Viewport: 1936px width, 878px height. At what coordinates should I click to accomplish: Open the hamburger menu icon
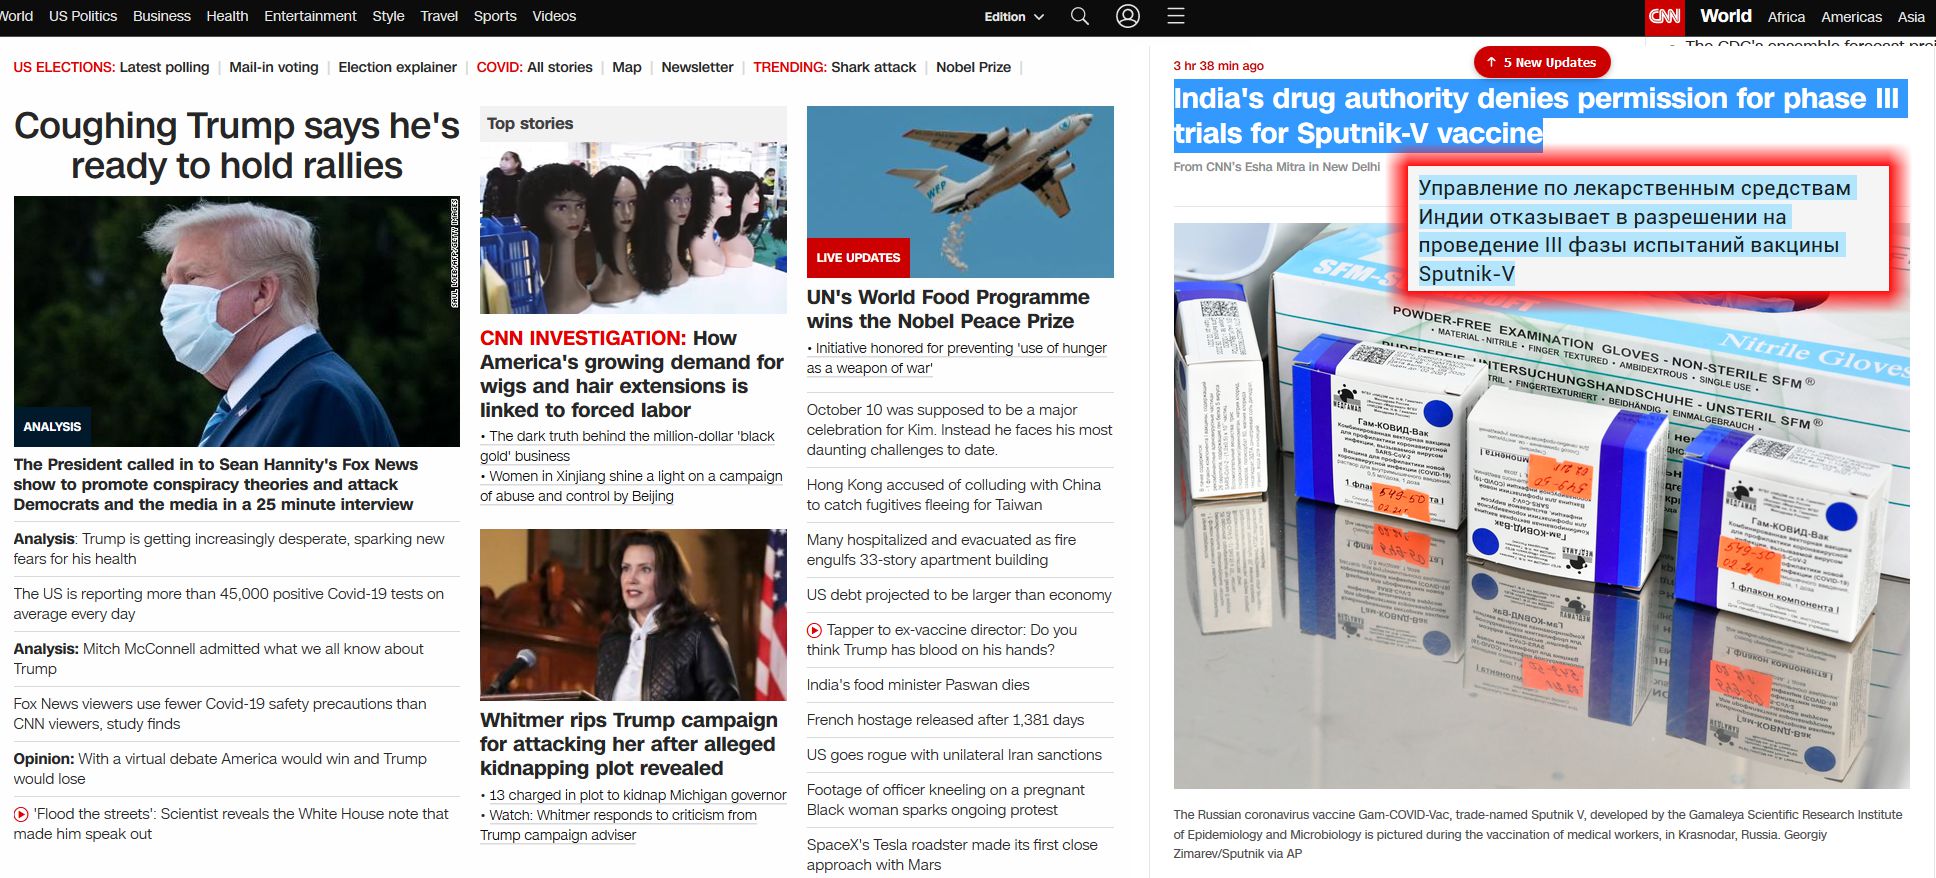[x=1176, y=16]
